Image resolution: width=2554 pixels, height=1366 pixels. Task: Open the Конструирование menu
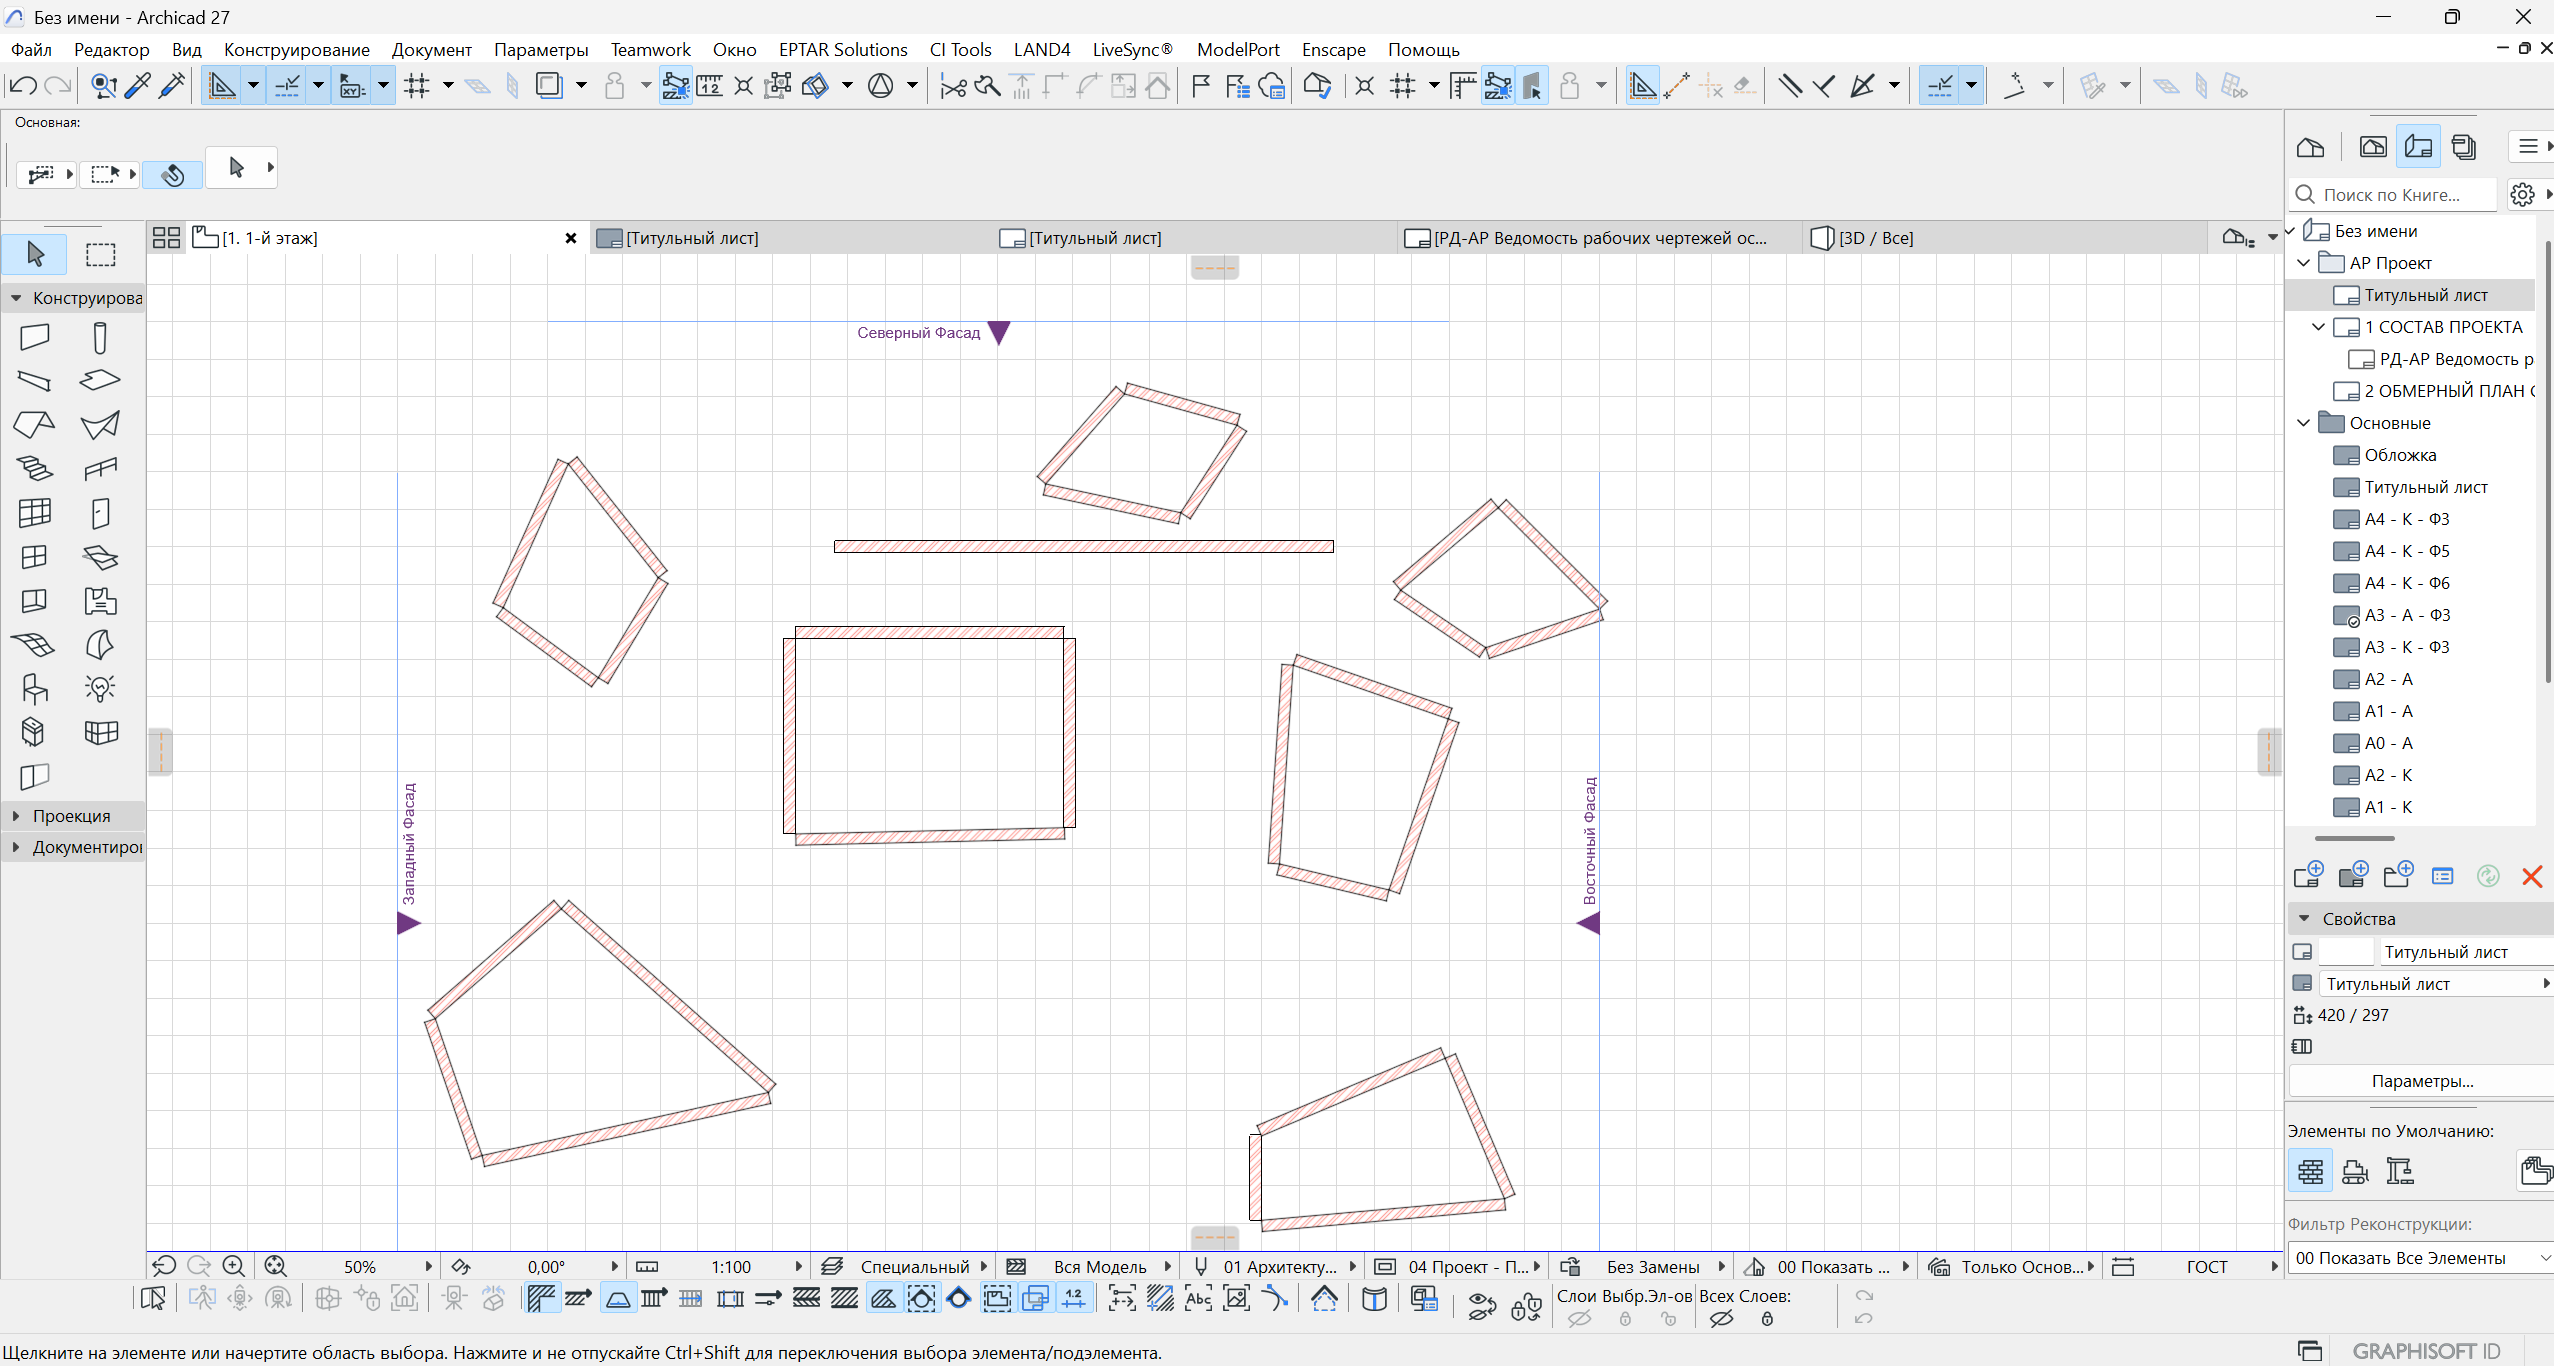[x=296, y=49]
